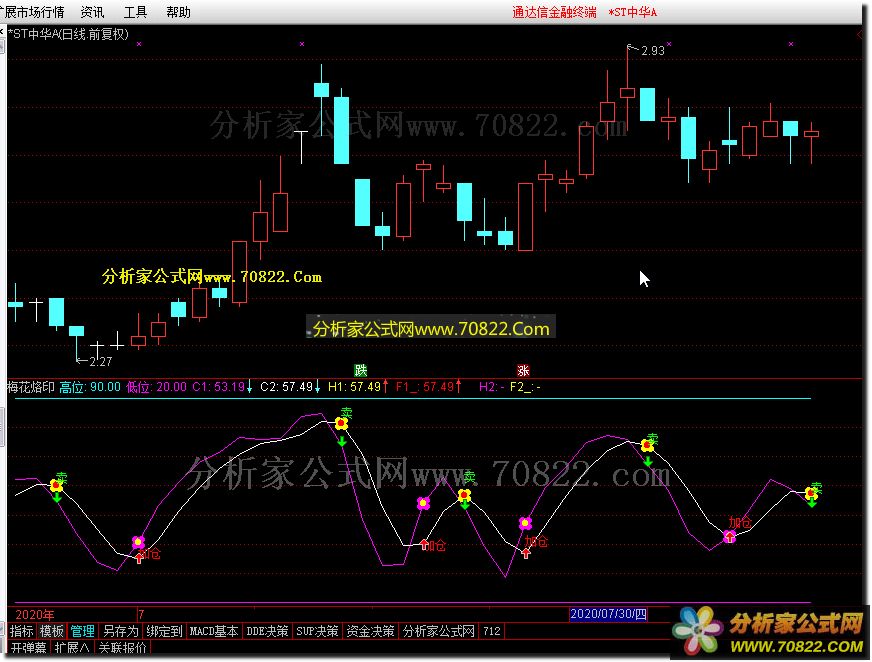Click the 2020年 time axis label
The width and height of the screenshot is (872, 662).
point(34,615)
